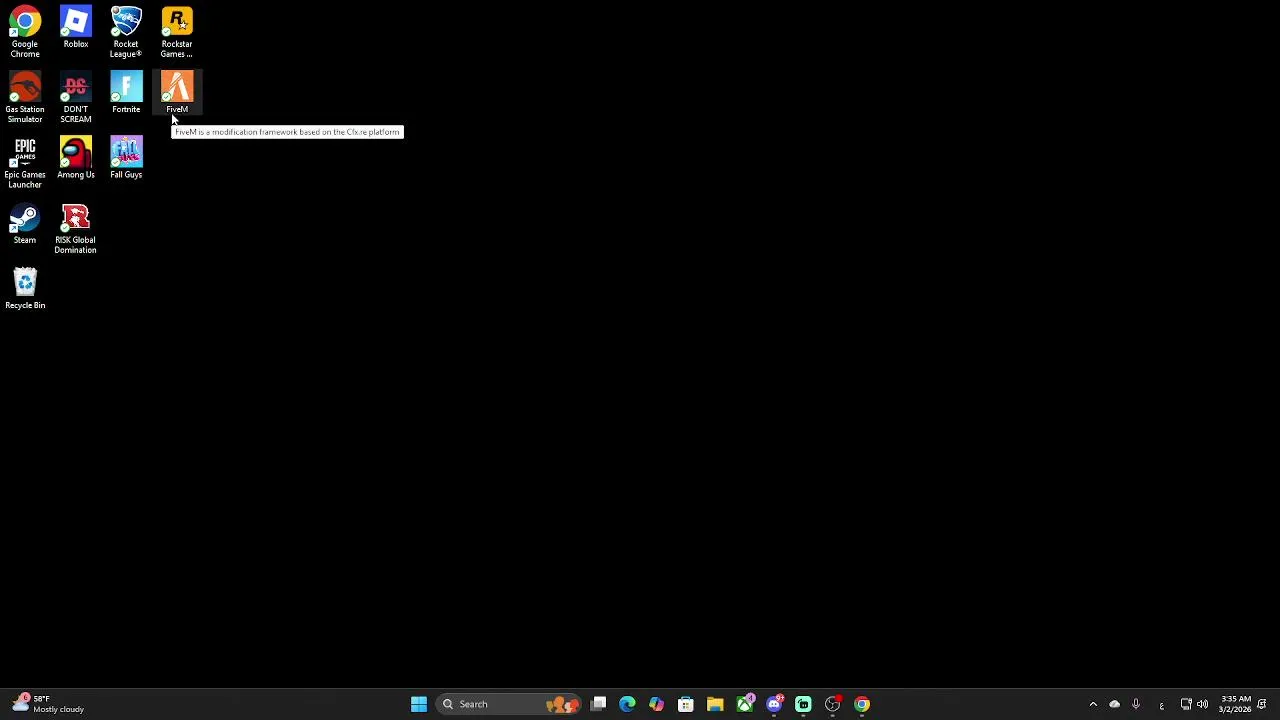Switch to Chrome in the taskbar
The image size is (1280, 720).
pyautogui.click(x=862, y=704)
